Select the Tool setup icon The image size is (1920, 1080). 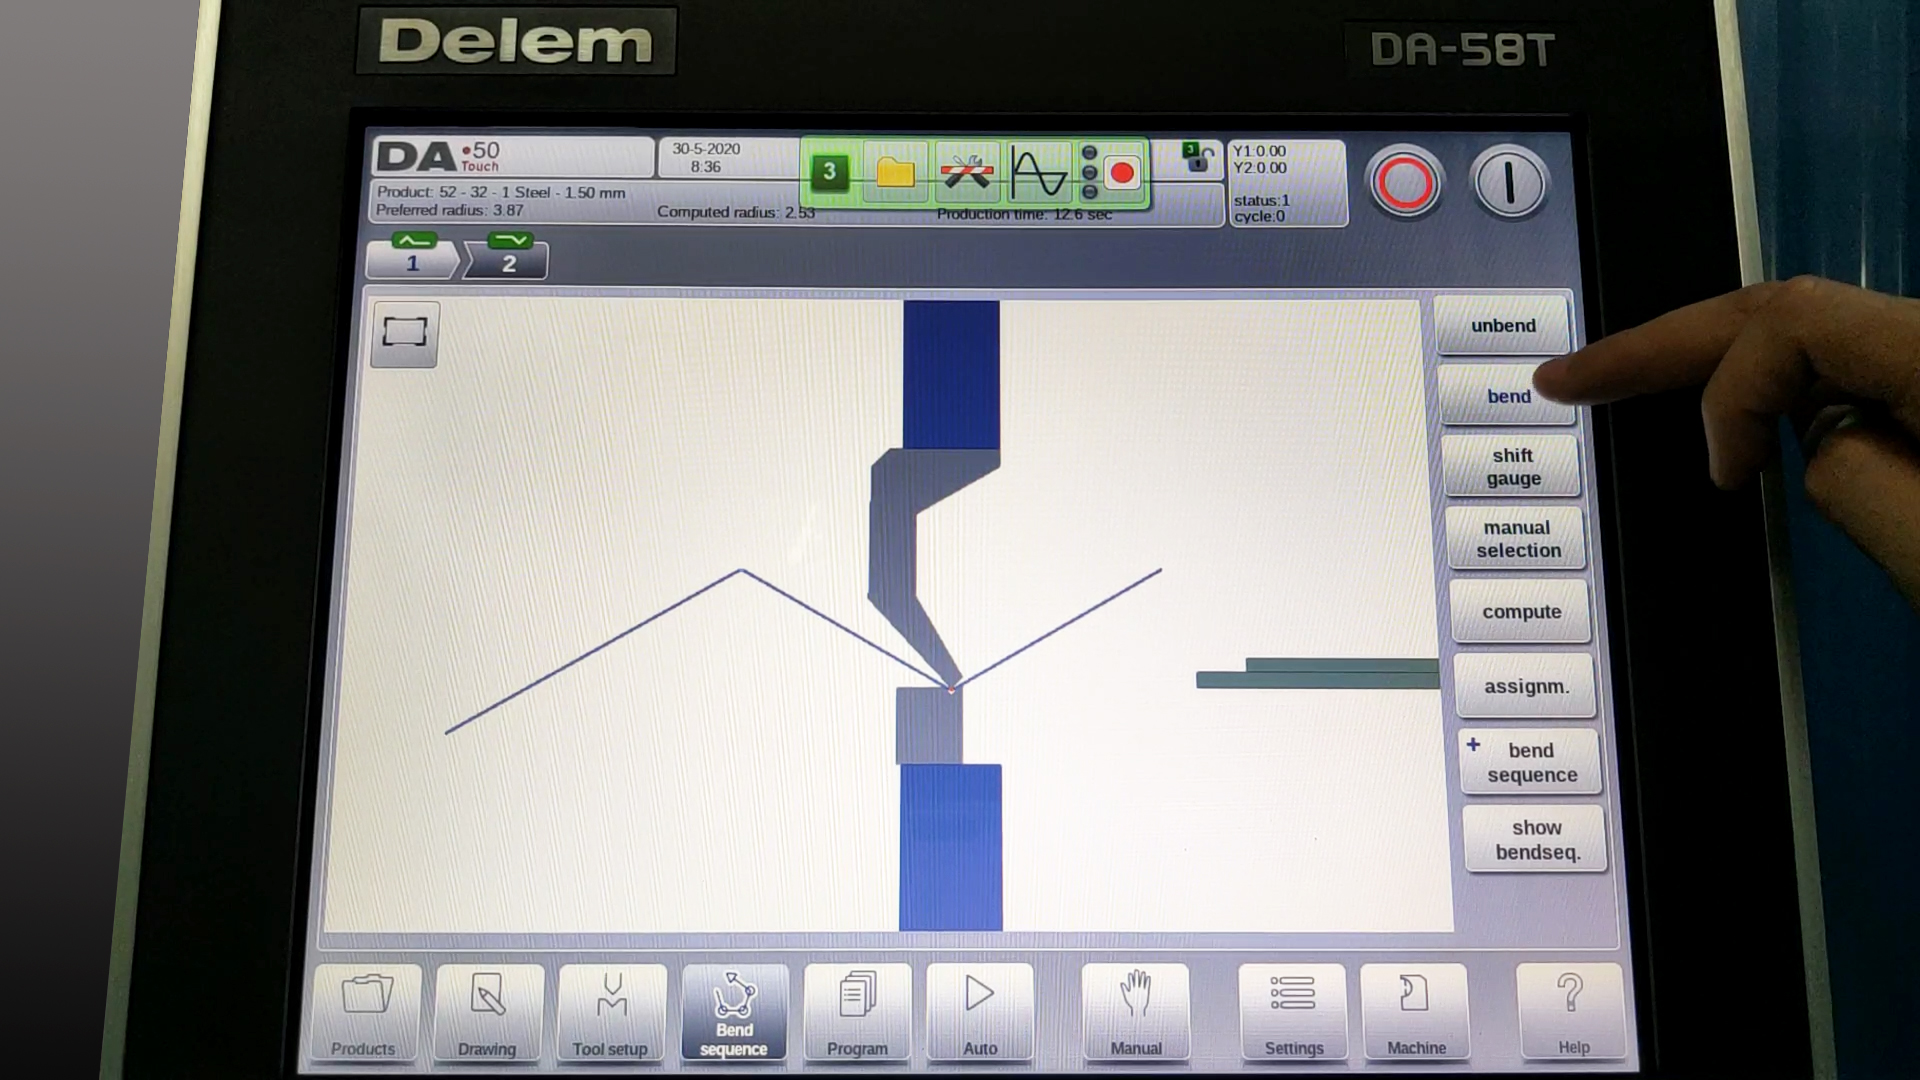[612, 1011]
